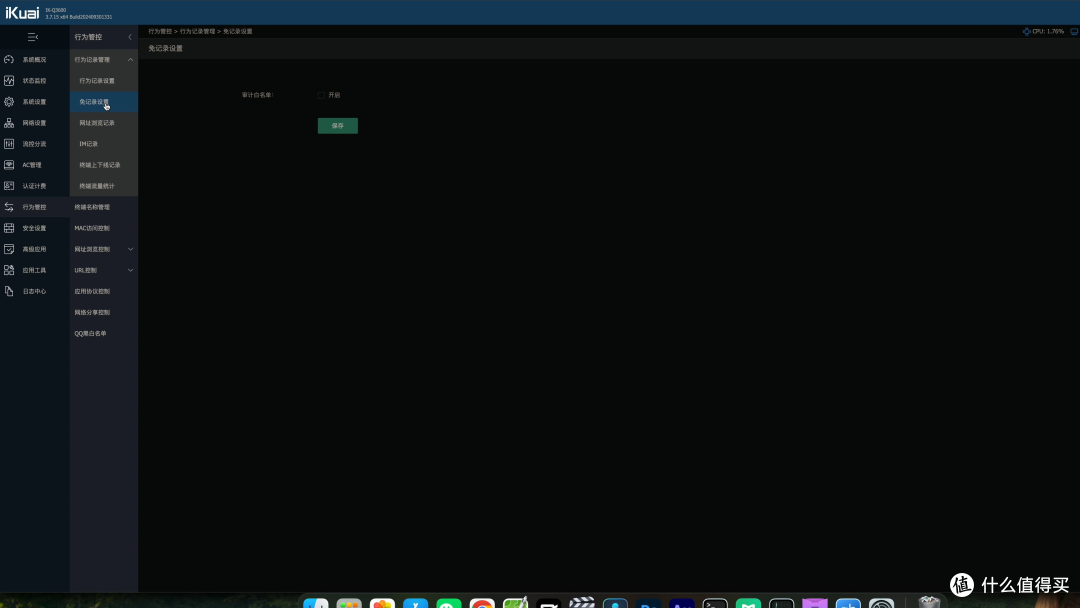Collapse the 行为记录管理 submenu group

click(x=130, y=60)
